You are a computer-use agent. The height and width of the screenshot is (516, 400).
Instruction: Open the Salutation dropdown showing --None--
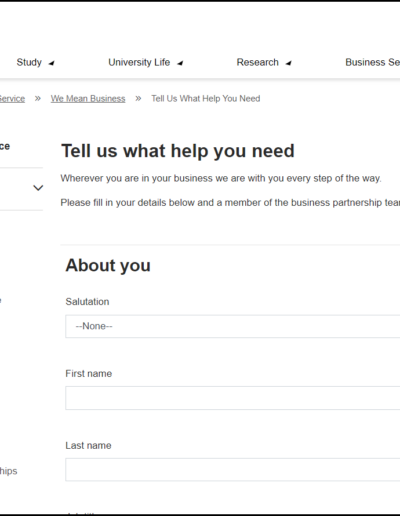tap(233, 326)
